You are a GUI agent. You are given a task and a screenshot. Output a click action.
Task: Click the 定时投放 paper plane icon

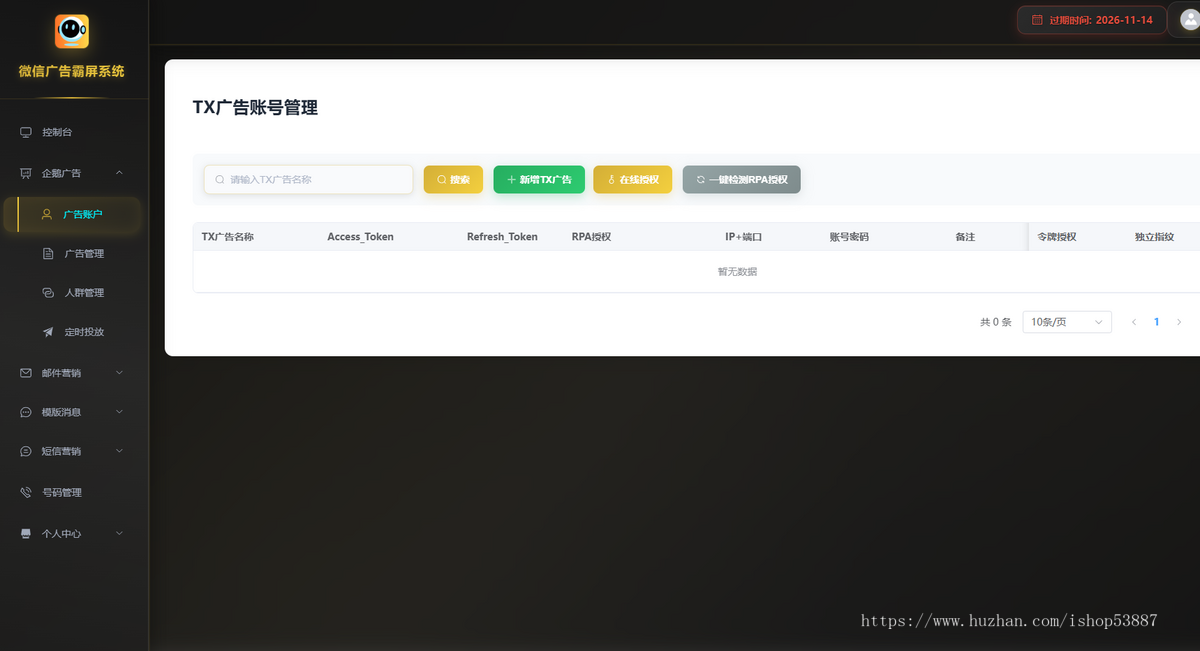48,332
